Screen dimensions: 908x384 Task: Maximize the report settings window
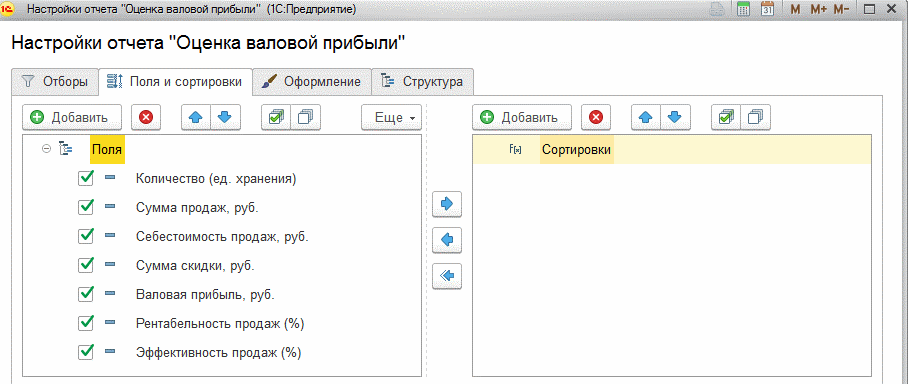[x=869, y=9]
